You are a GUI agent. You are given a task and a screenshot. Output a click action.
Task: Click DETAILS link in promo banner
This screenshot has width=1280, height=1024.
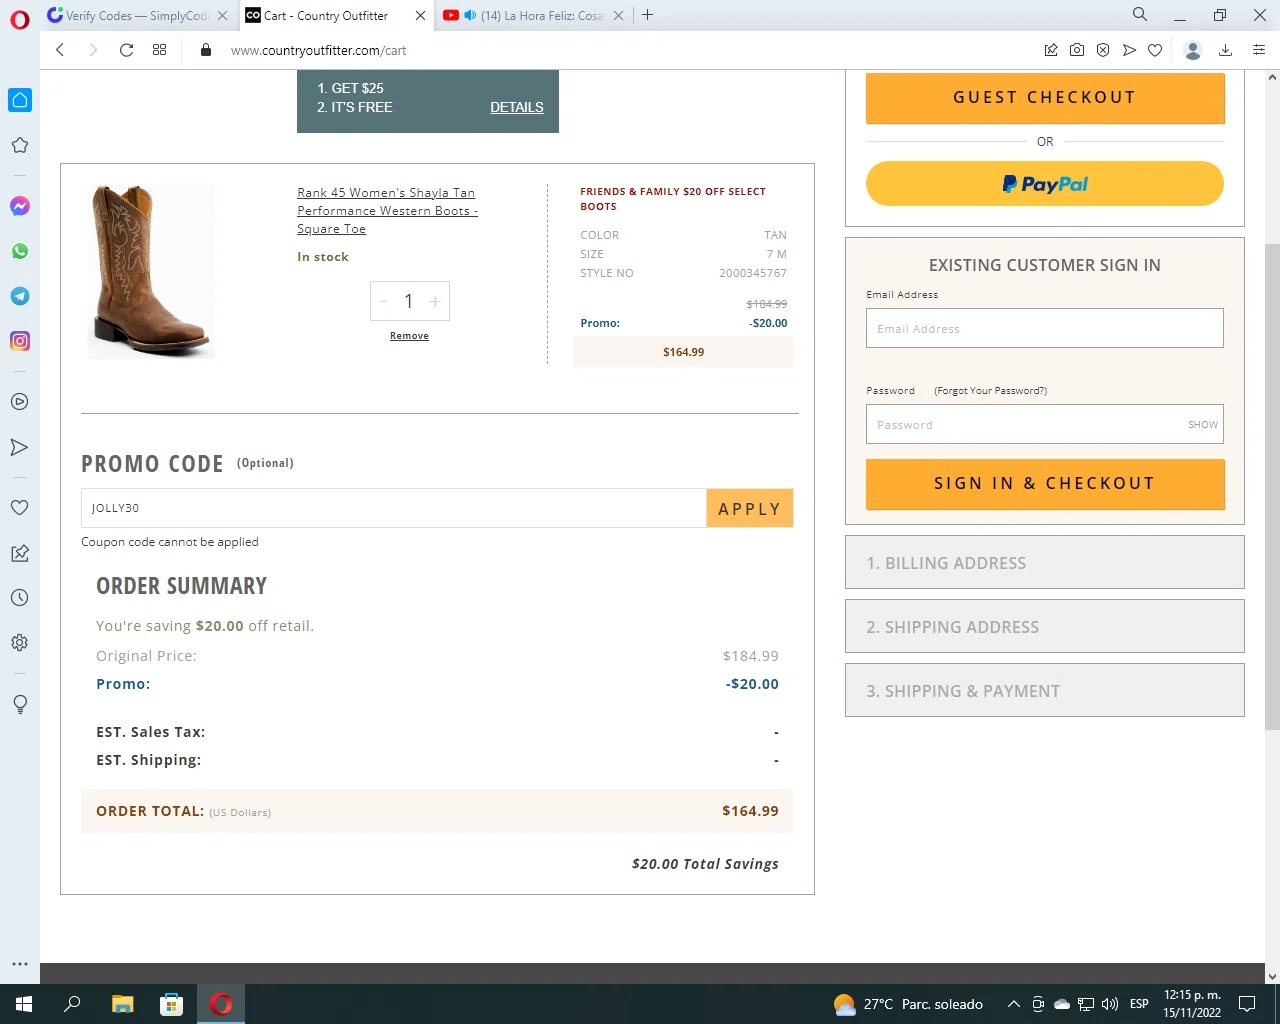[x=517, y=107]
